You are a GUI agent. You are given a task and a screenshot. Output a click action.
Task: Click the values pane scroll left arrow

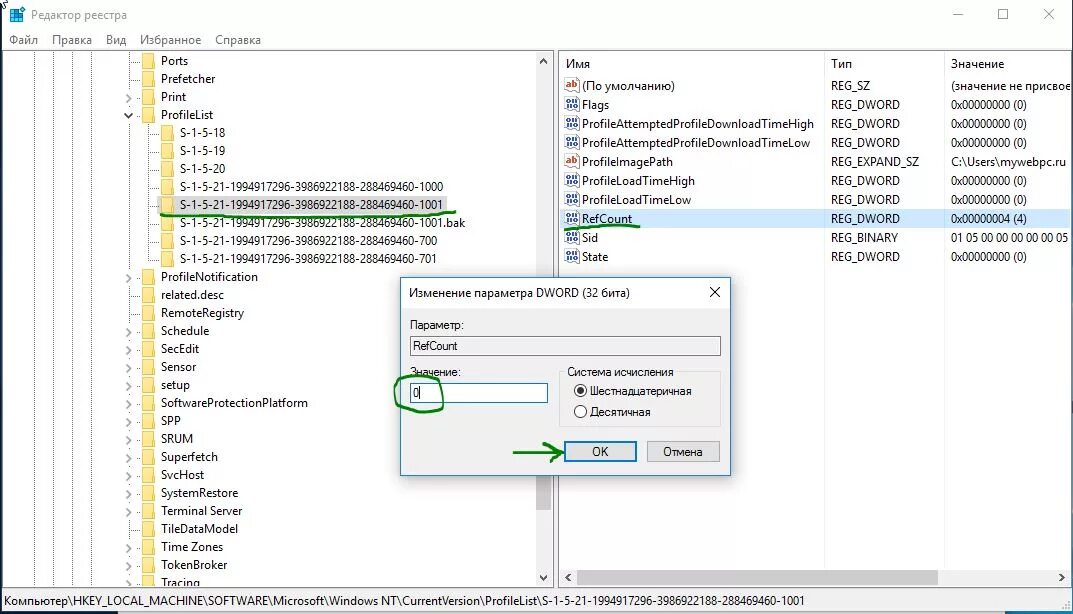(568, 578)
